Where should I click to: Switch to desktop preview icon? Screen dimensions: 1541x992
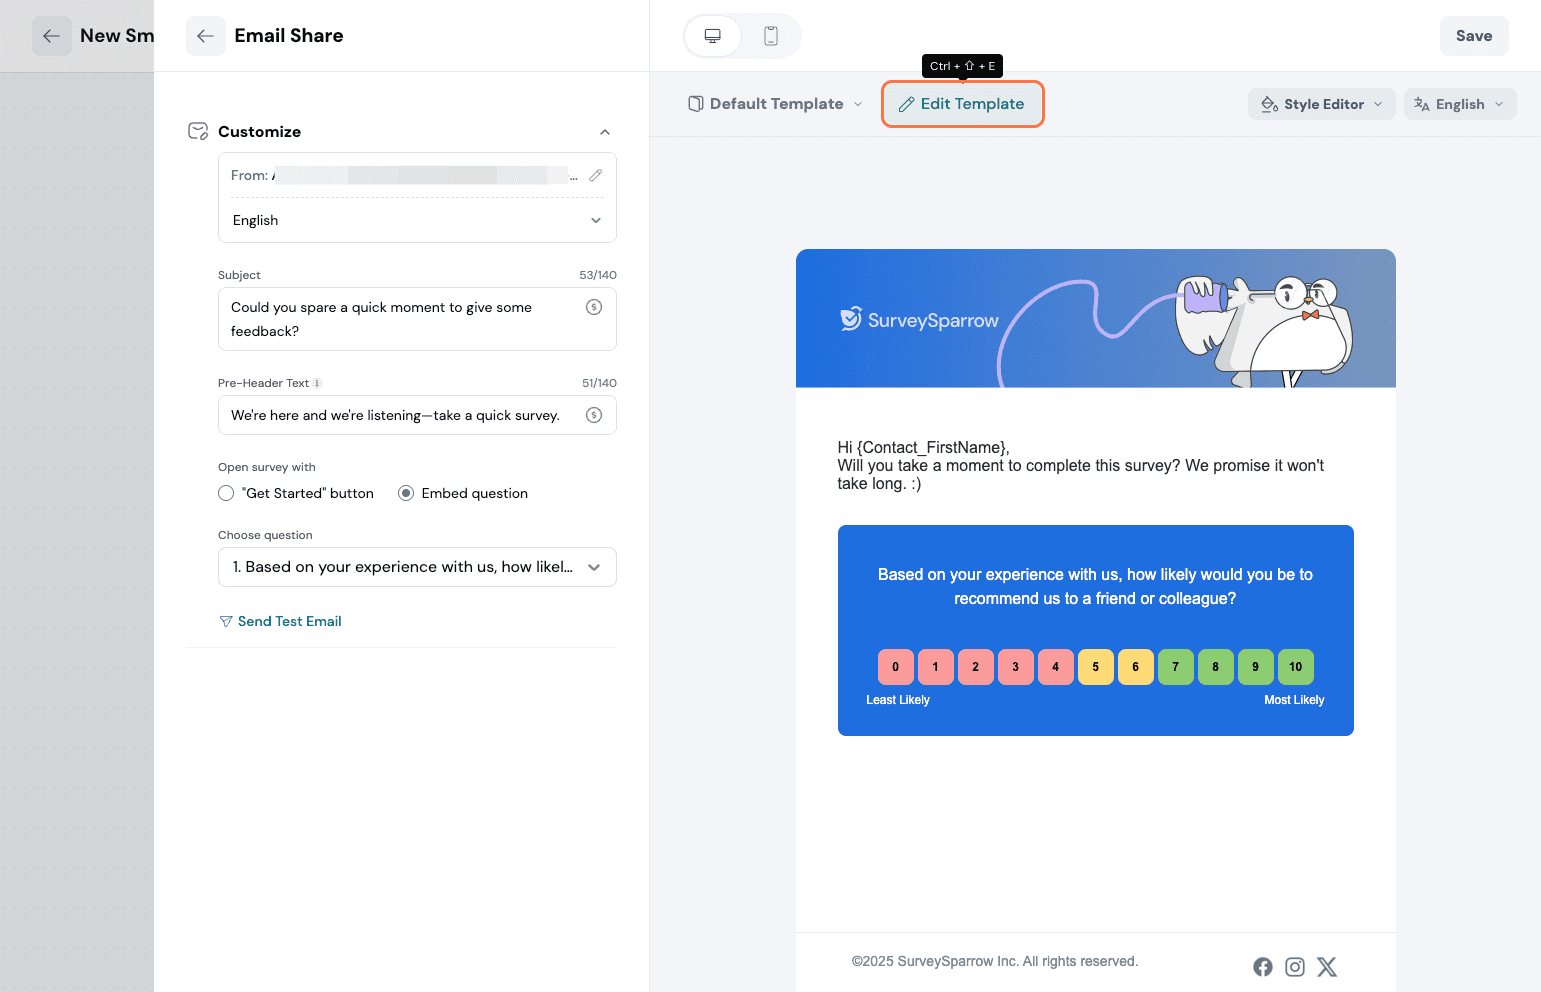click(x=712, y=36)
